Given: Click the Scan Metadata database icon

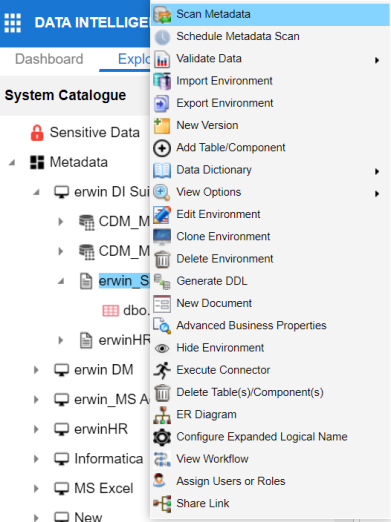Looking at the screenshot, I should click(162, 14).
